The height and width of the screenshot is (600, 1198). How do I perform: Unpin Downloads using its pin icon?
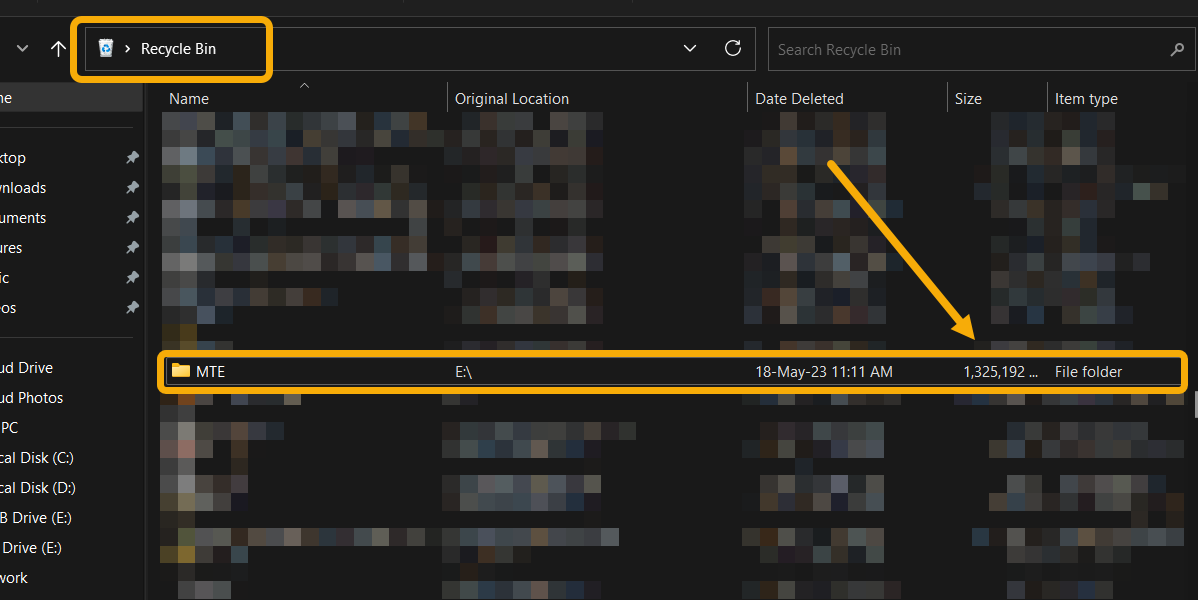click(133, 187)
